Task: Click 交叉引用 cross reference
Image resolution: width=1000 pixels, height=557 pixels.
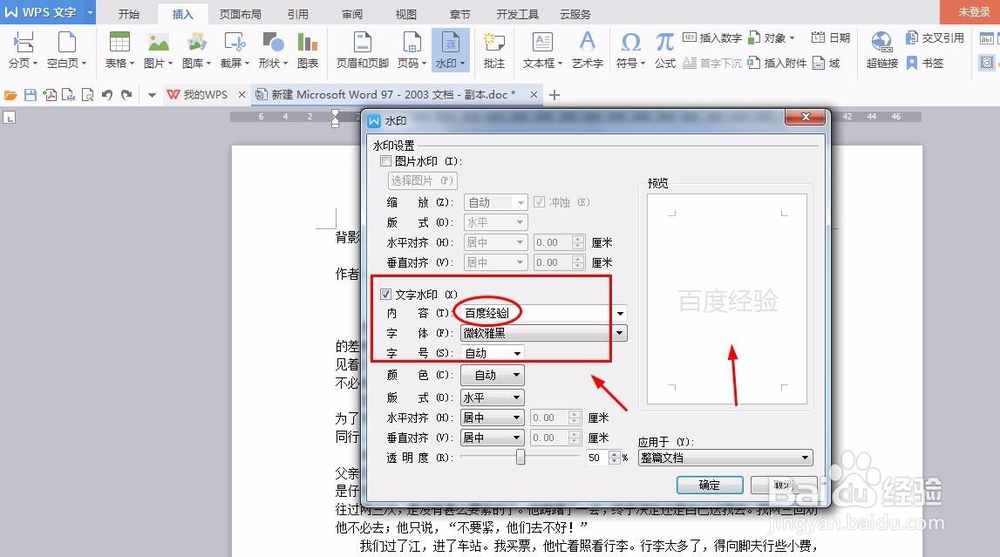Action: click(x=935, y=38)
